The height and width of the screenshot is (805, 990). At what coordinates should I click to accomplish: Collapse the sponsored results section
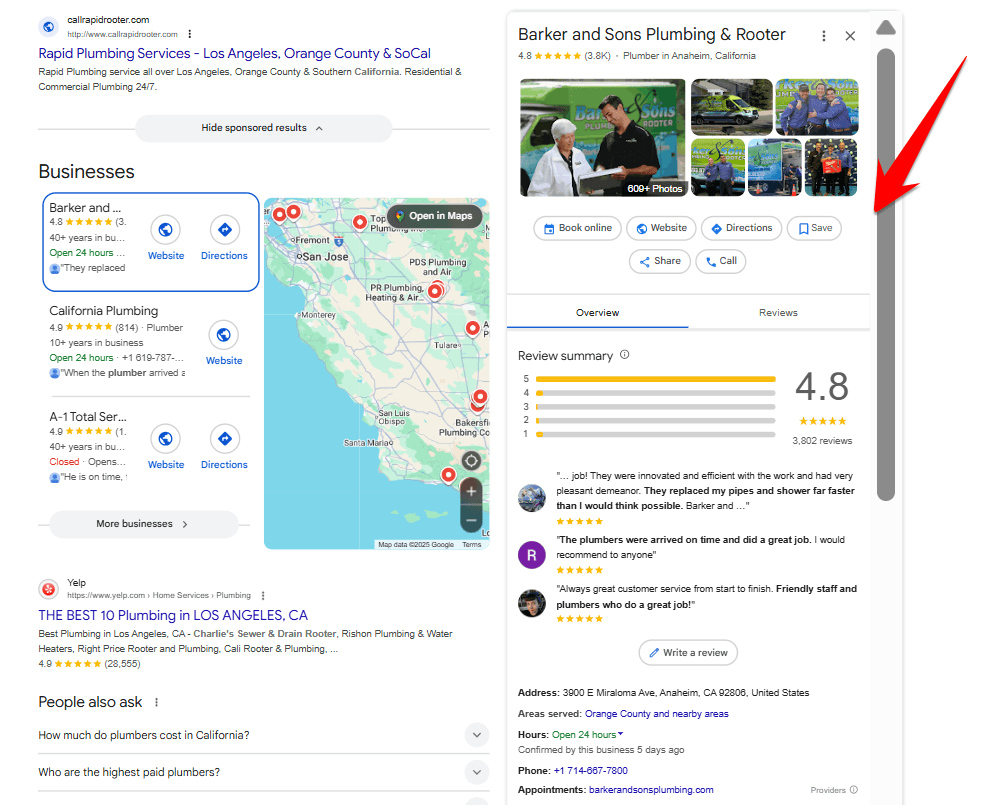pos(263,128)
